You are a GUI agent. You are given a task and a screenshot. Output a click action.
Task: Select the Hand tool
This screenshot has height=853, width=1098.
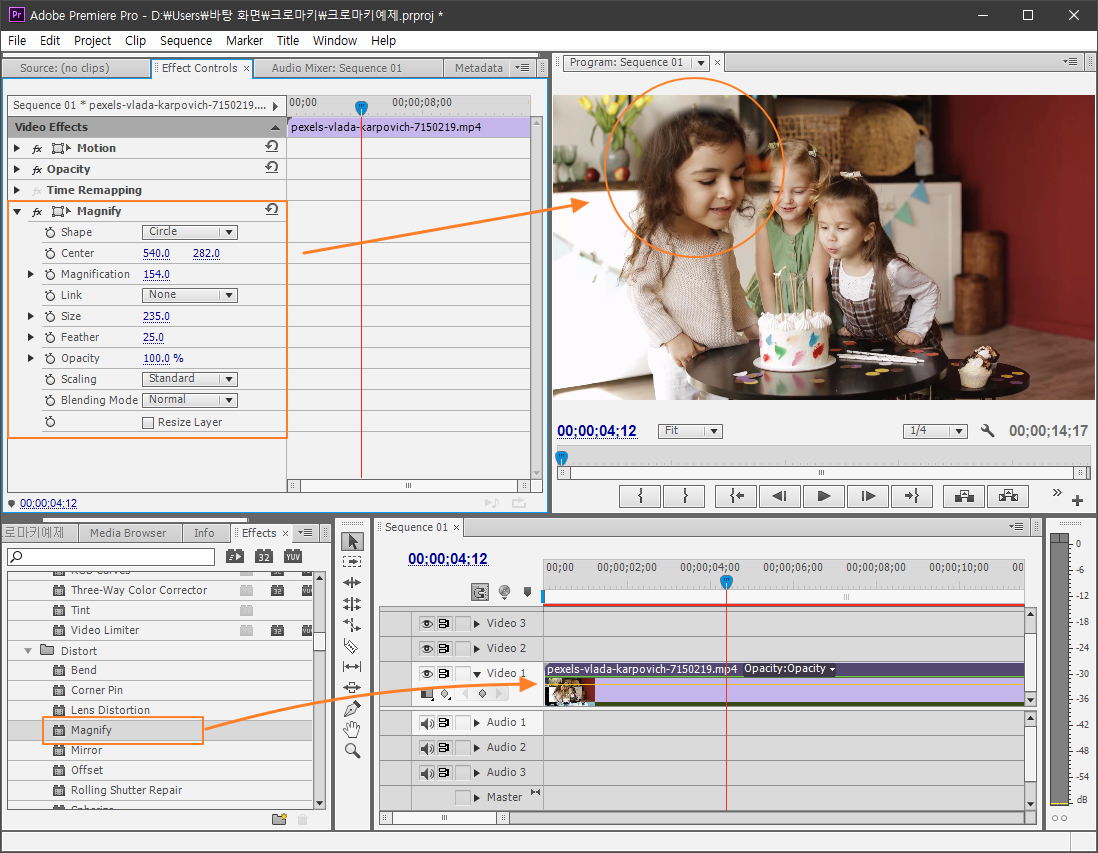point(352,730)
